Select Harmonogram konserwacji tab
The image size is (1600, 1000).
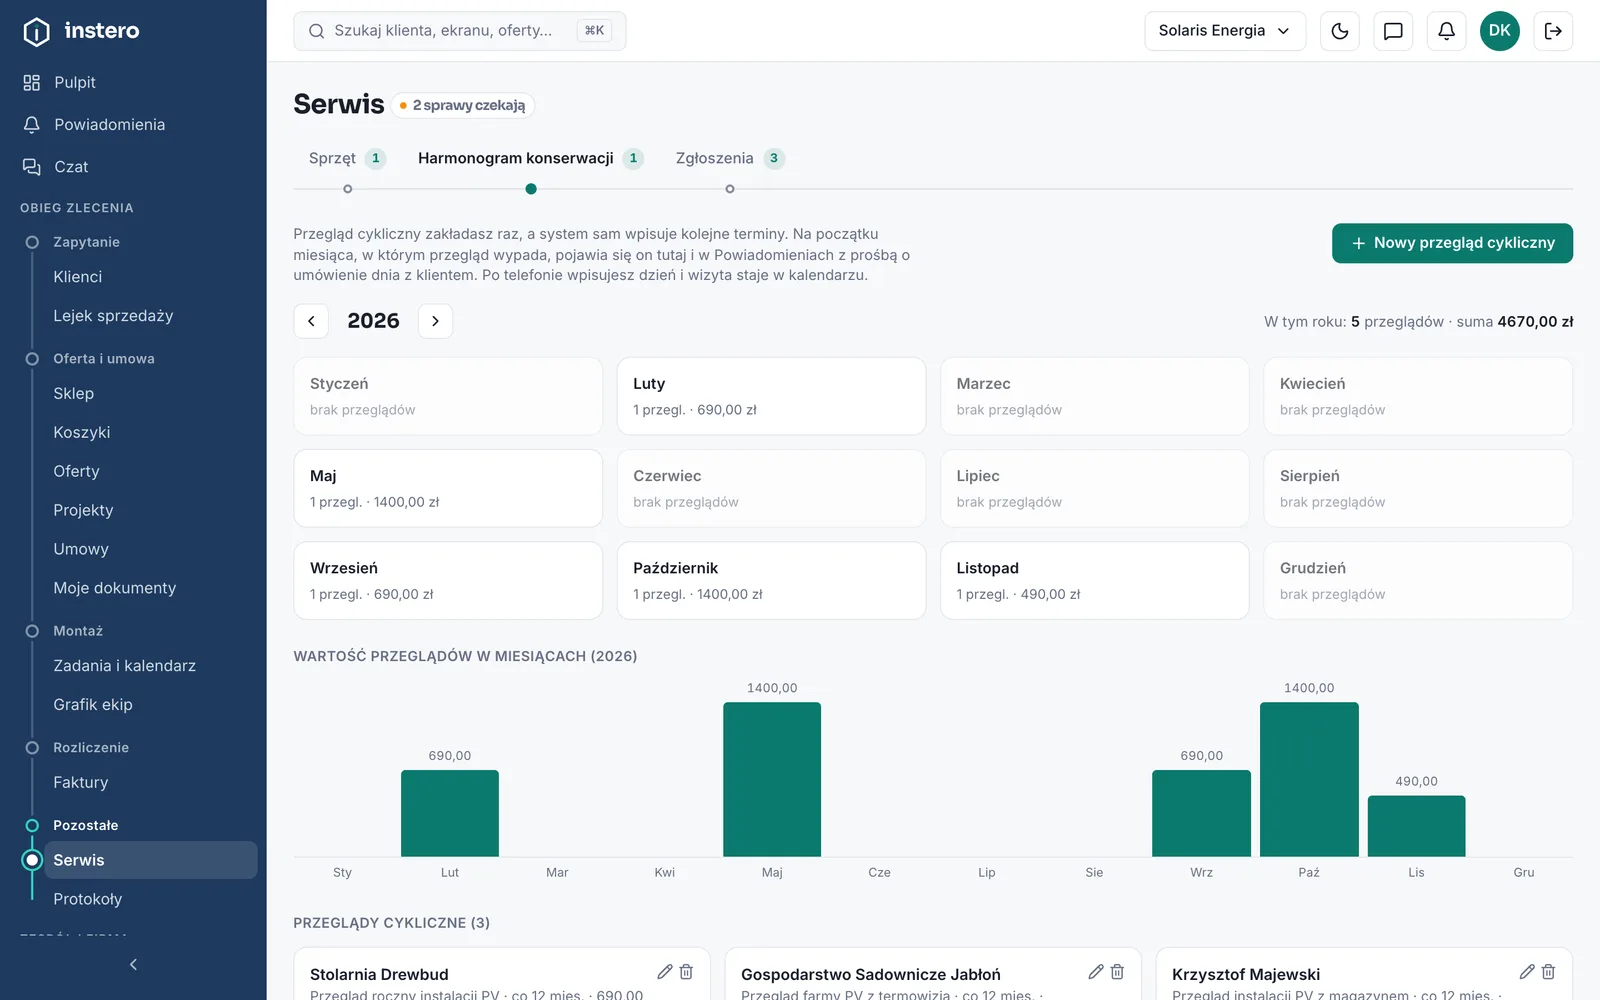click(x=530, y=158)
